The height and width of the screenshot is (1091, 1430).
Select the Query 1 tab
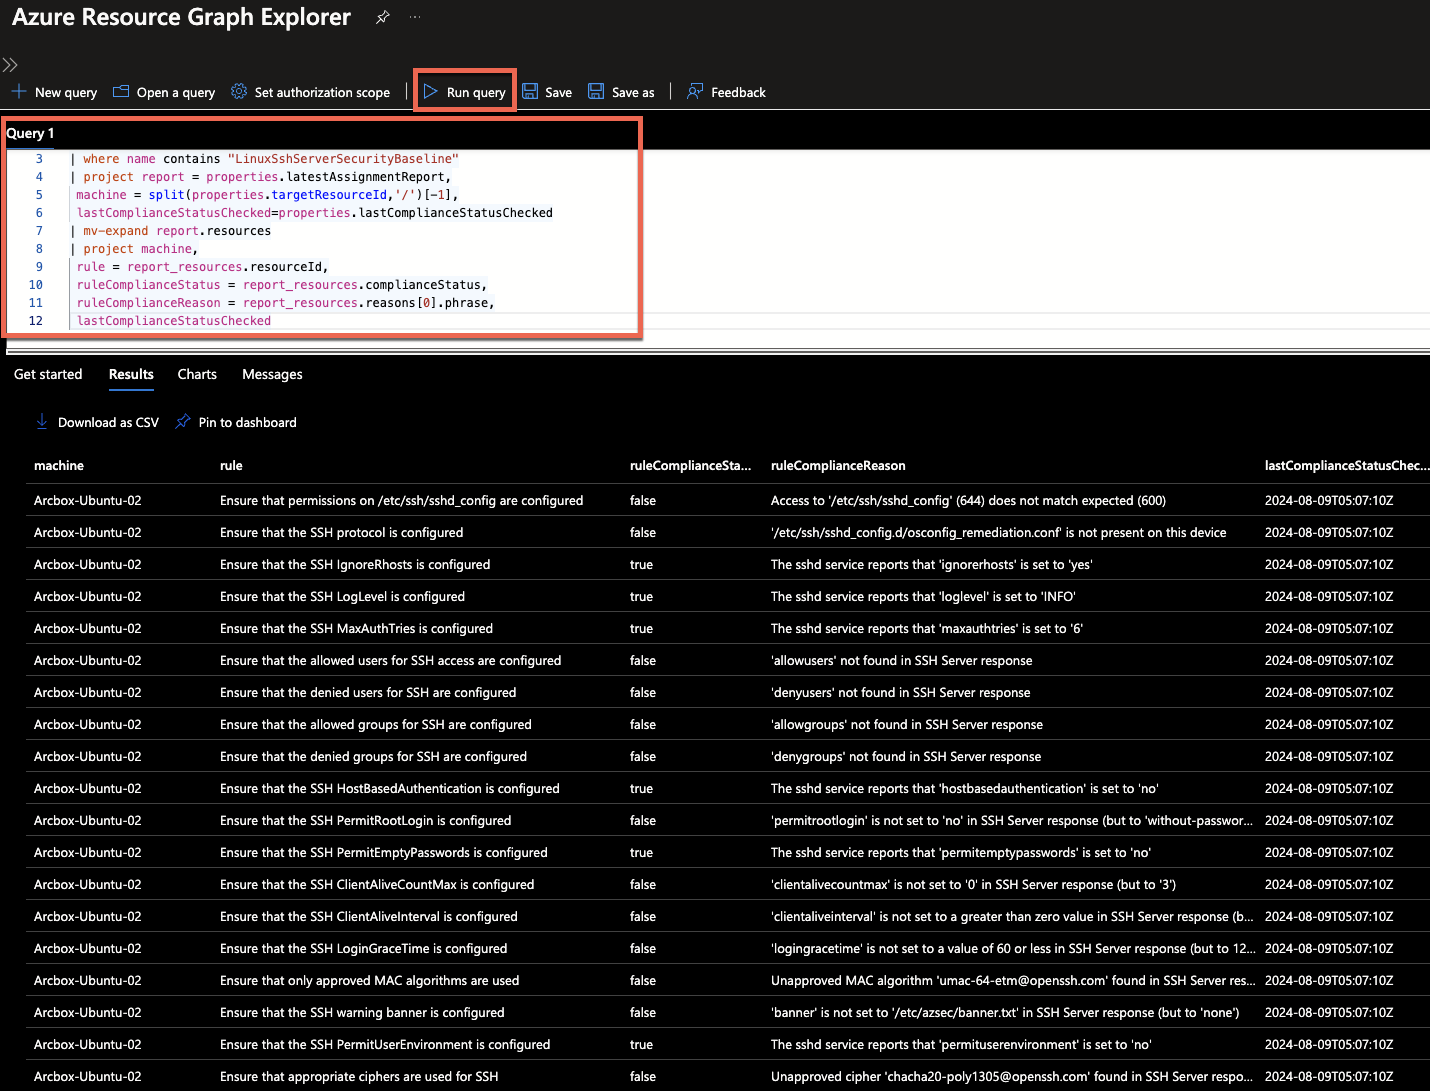[31, 133]
